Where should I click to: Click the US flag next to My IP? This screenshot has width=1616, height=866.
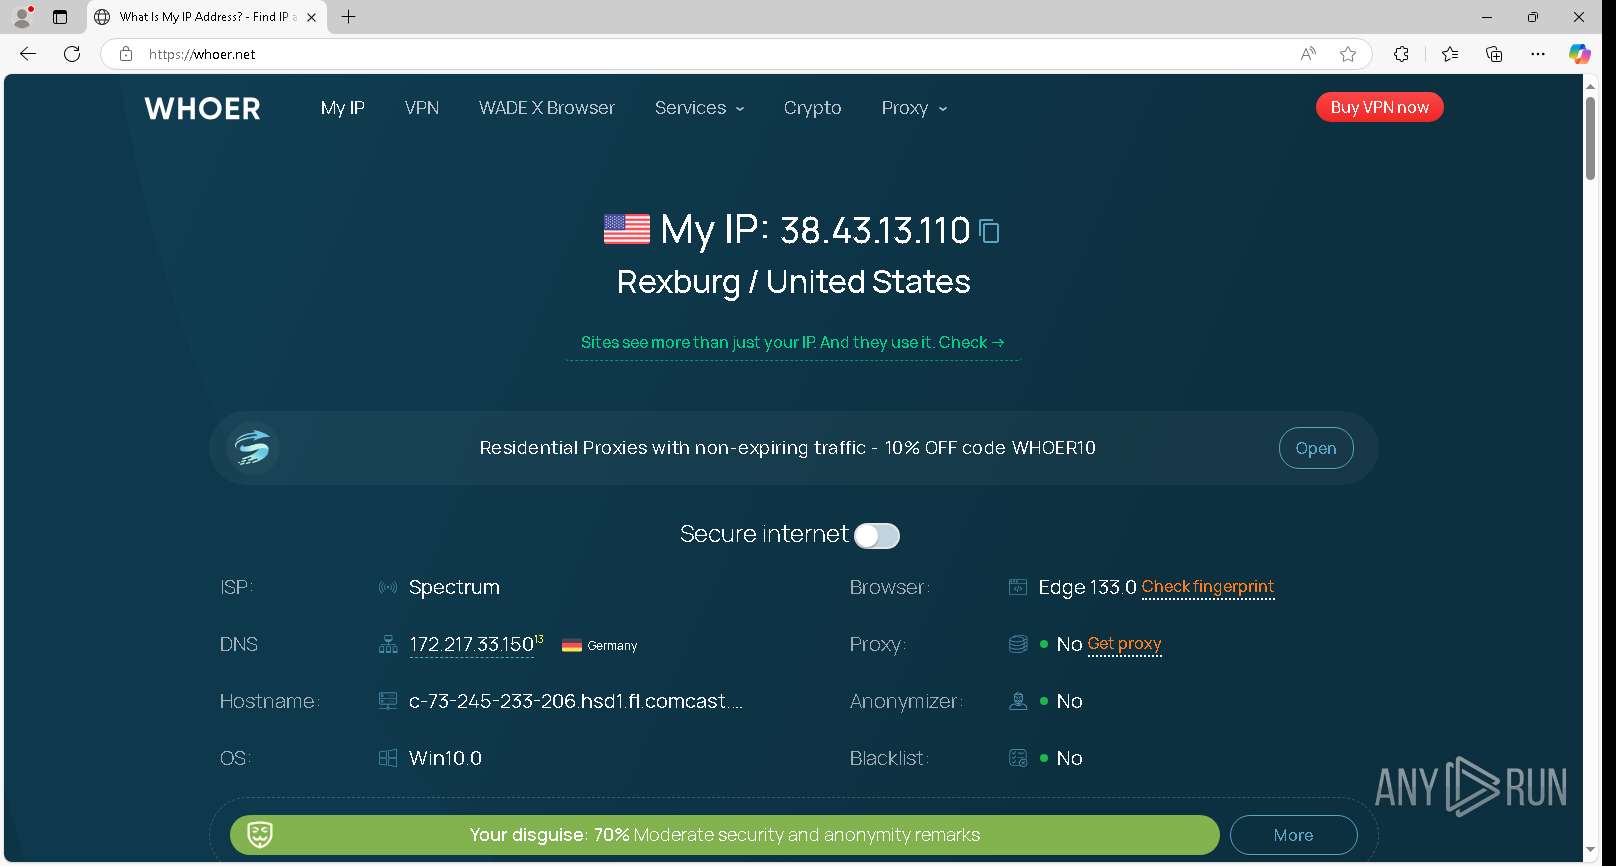[x=627, y=229]
